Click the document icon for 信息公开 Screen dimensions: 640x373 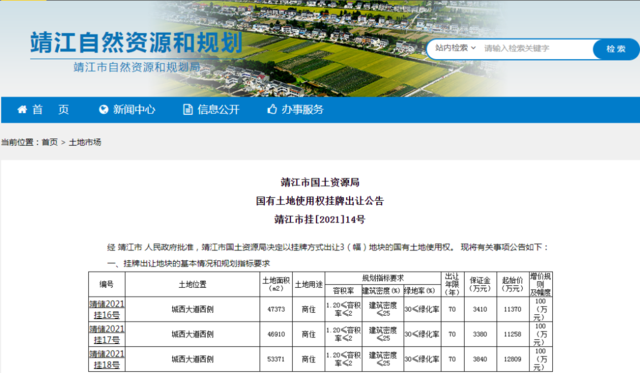[x=188, y=109]
